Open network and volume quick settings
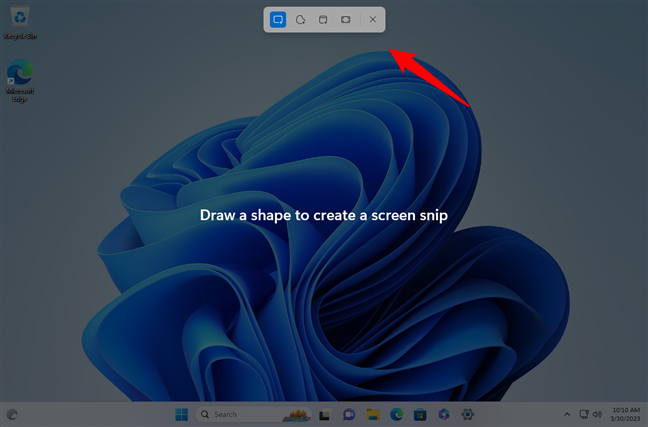Viewport: 648px width, 427px height. tap(590, 414)
